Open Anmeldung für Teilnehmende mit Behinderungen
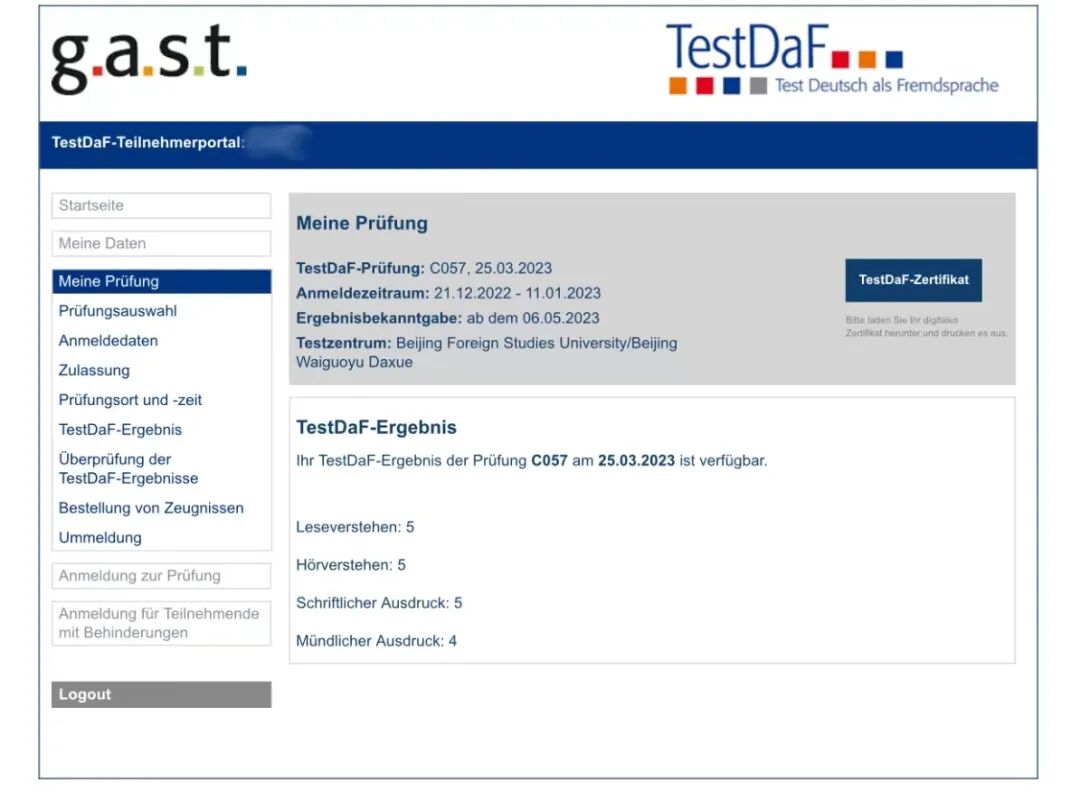Viewport: 1080px width, 812px height. pos(161,623)
